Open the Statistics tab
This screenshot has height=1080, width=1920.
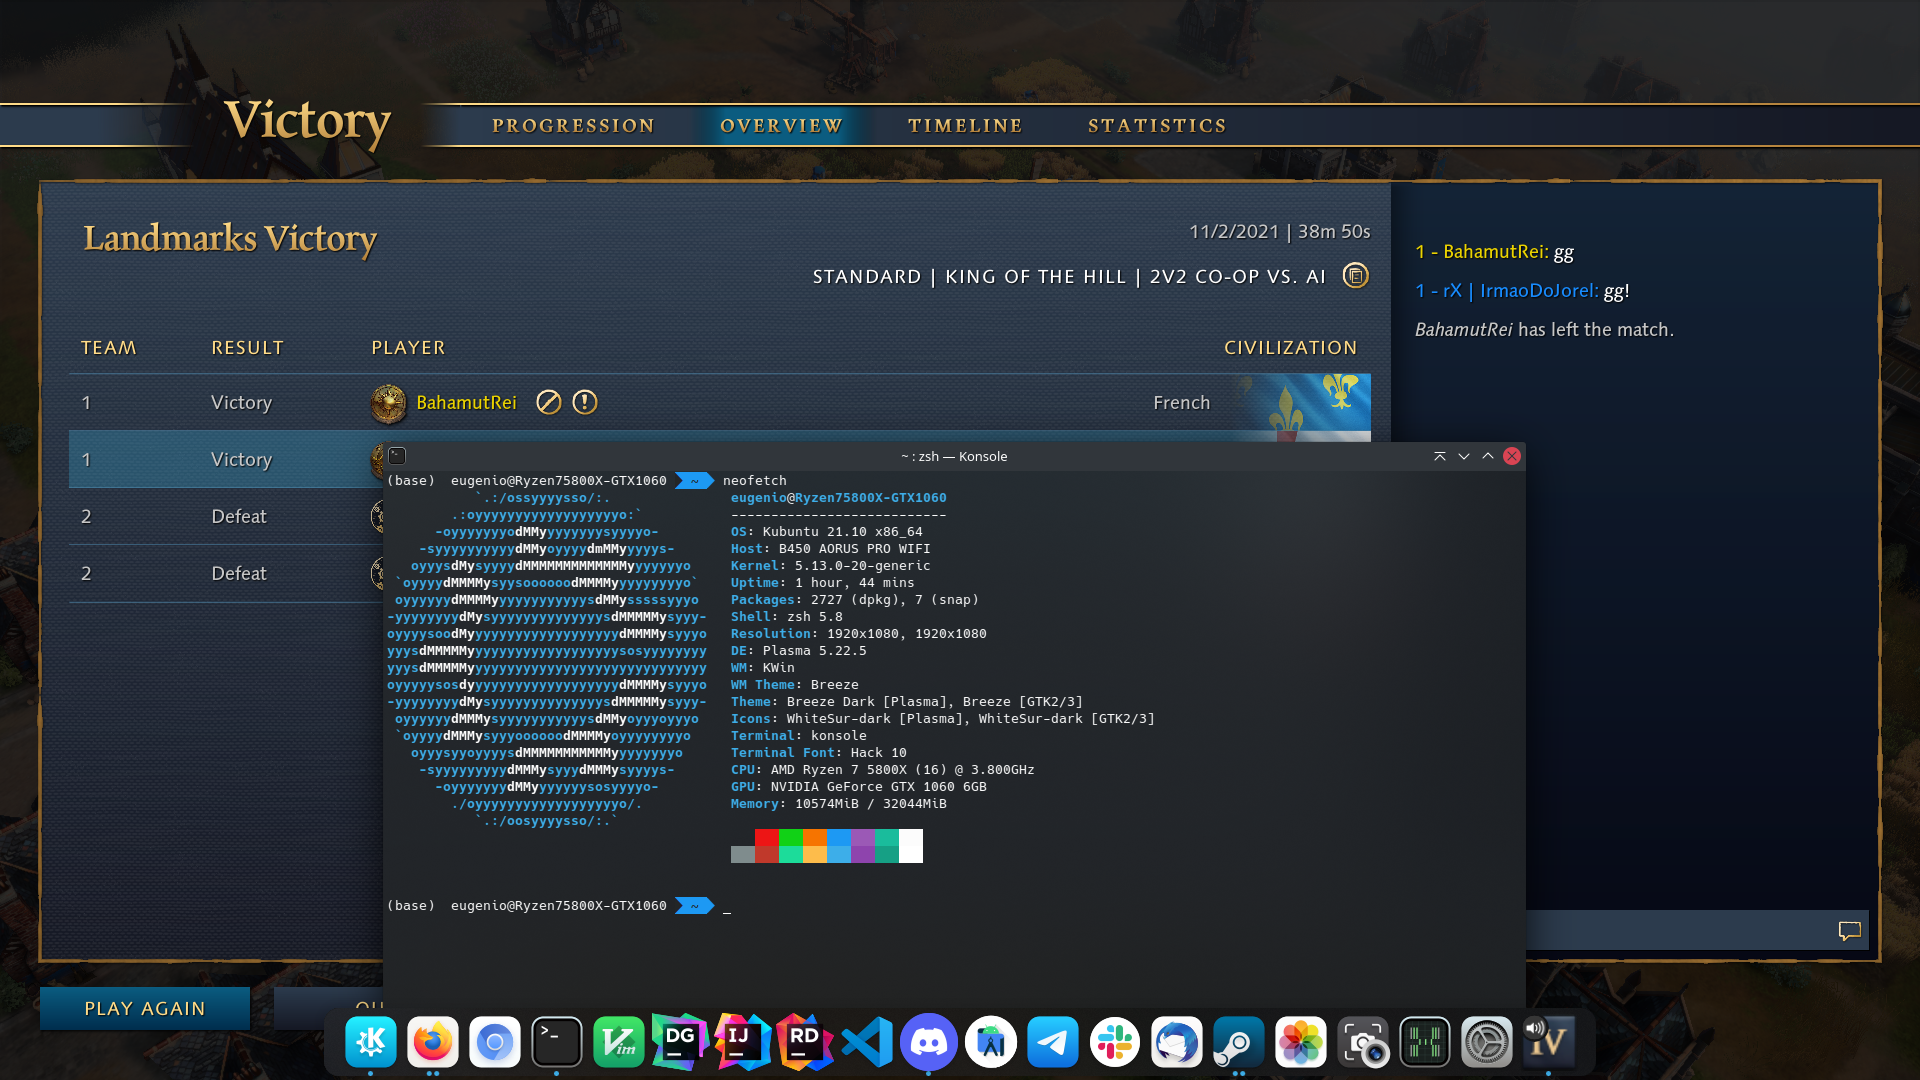(x=1157, y=126)
